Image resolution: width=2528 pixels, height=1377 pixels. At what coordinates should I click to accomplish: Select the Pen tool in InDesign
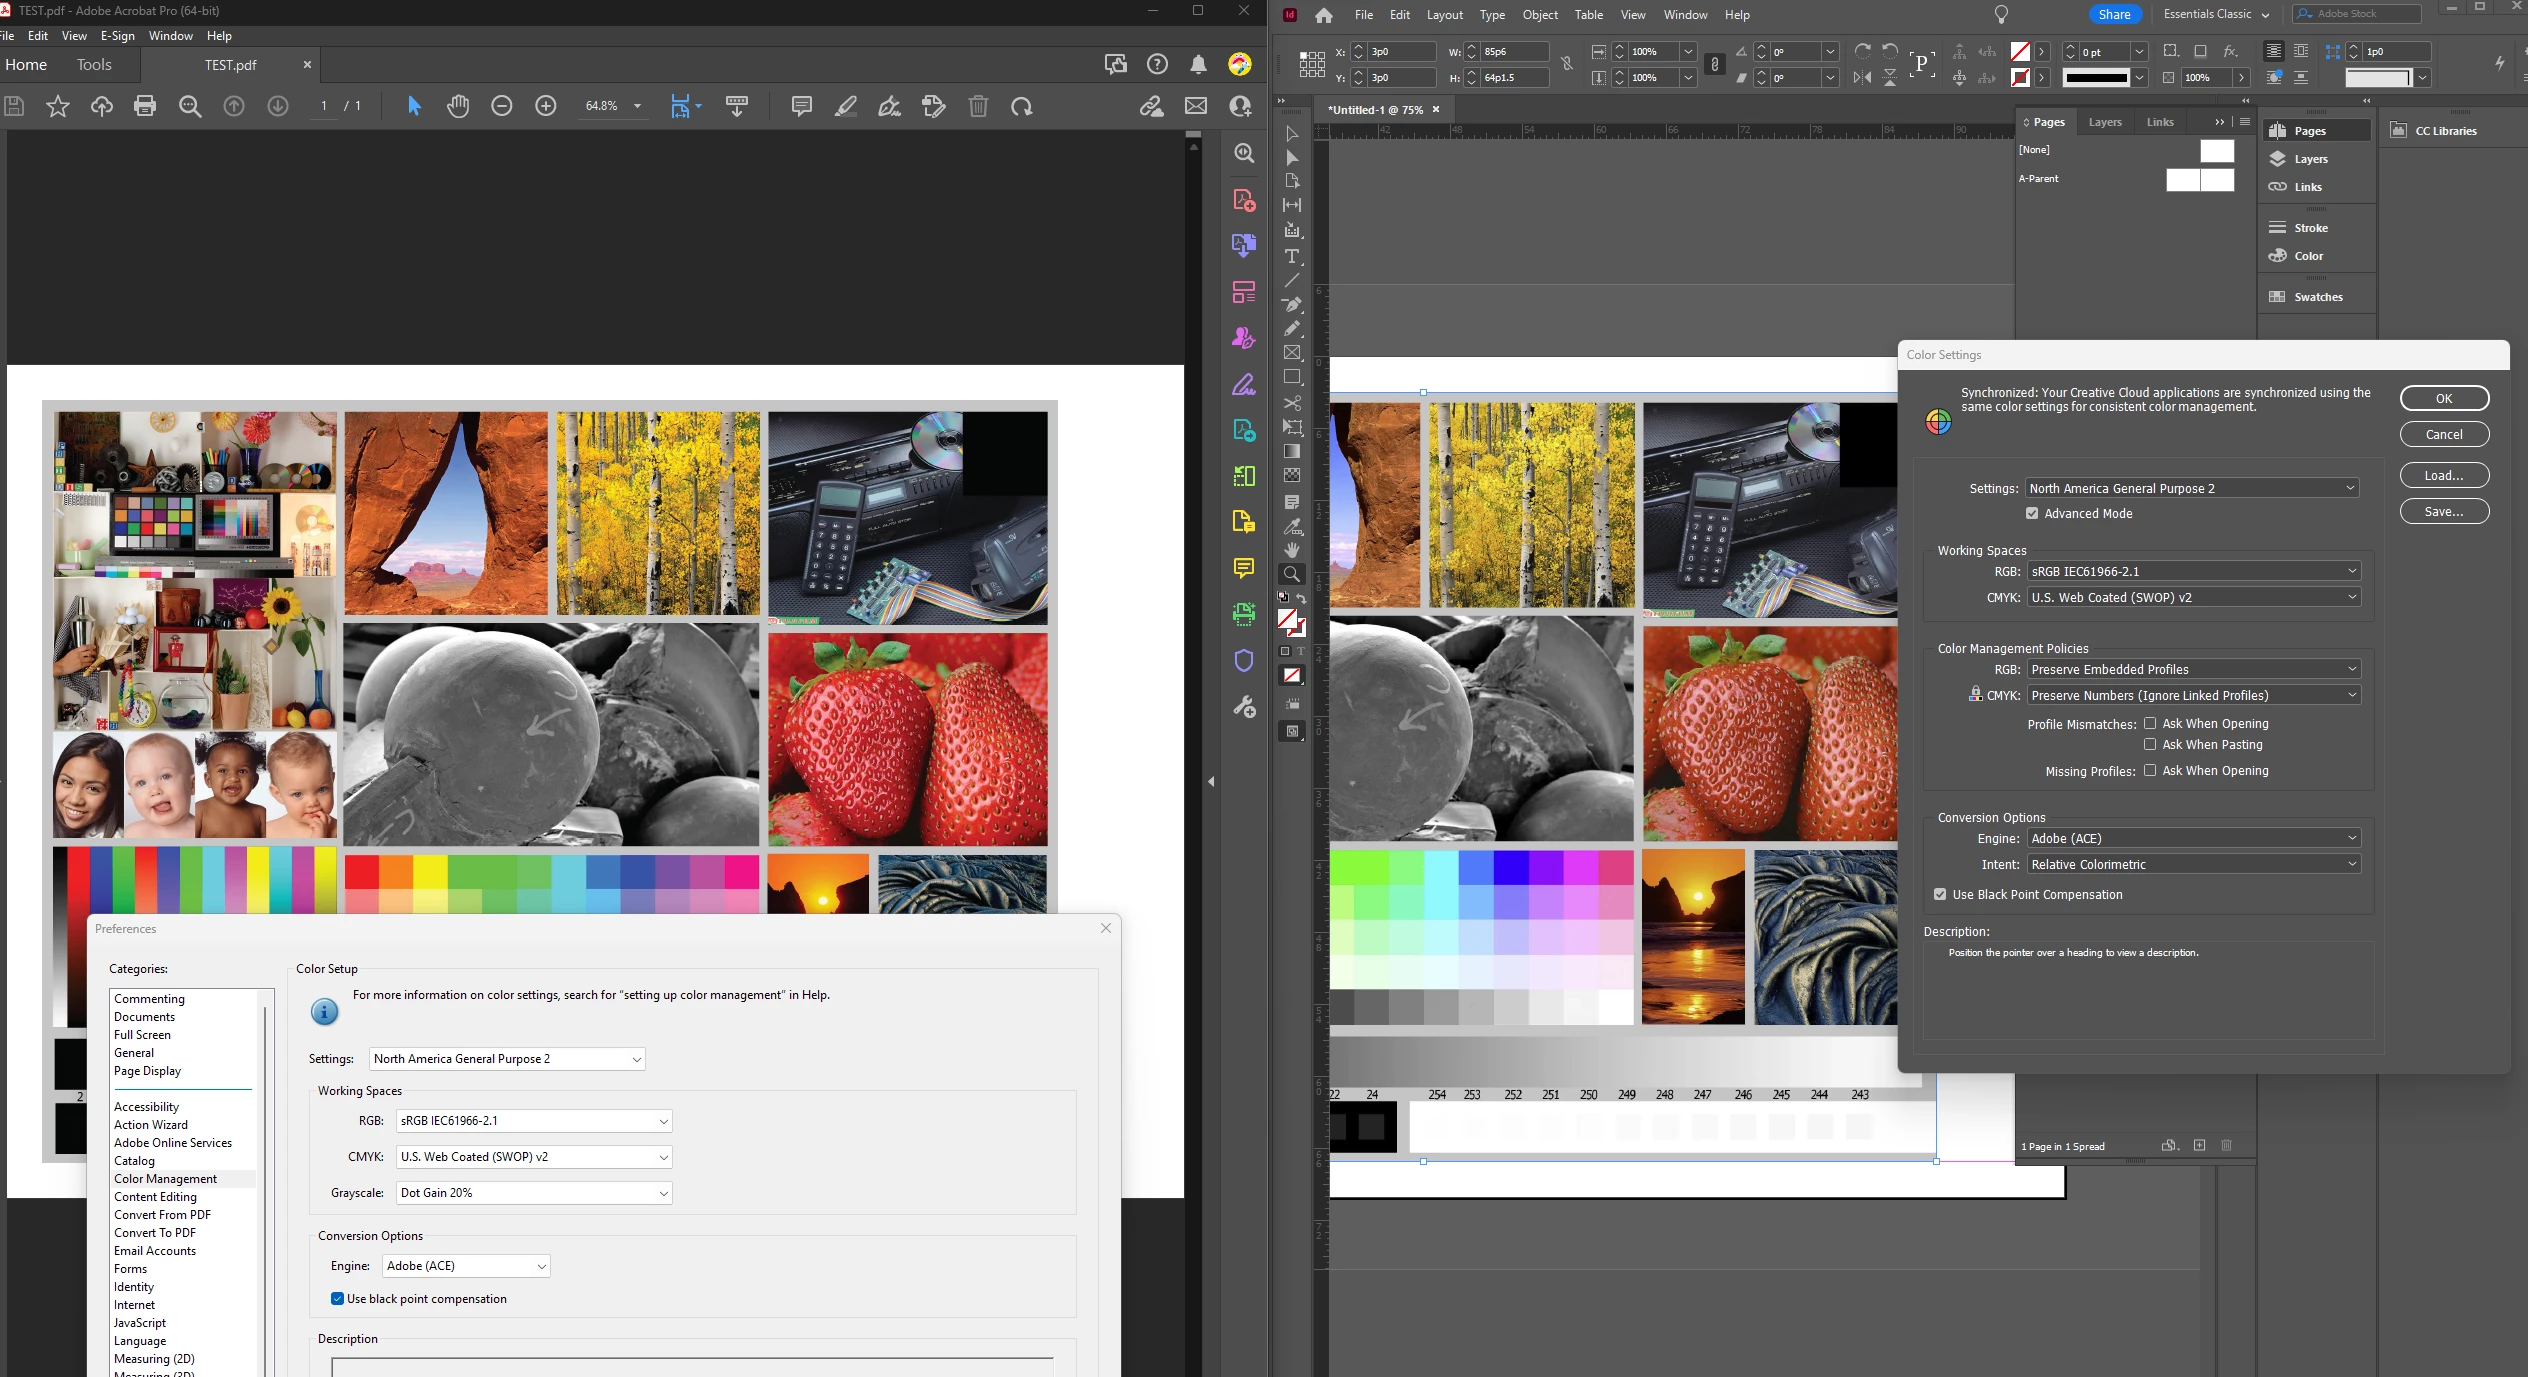point(1292,304)
